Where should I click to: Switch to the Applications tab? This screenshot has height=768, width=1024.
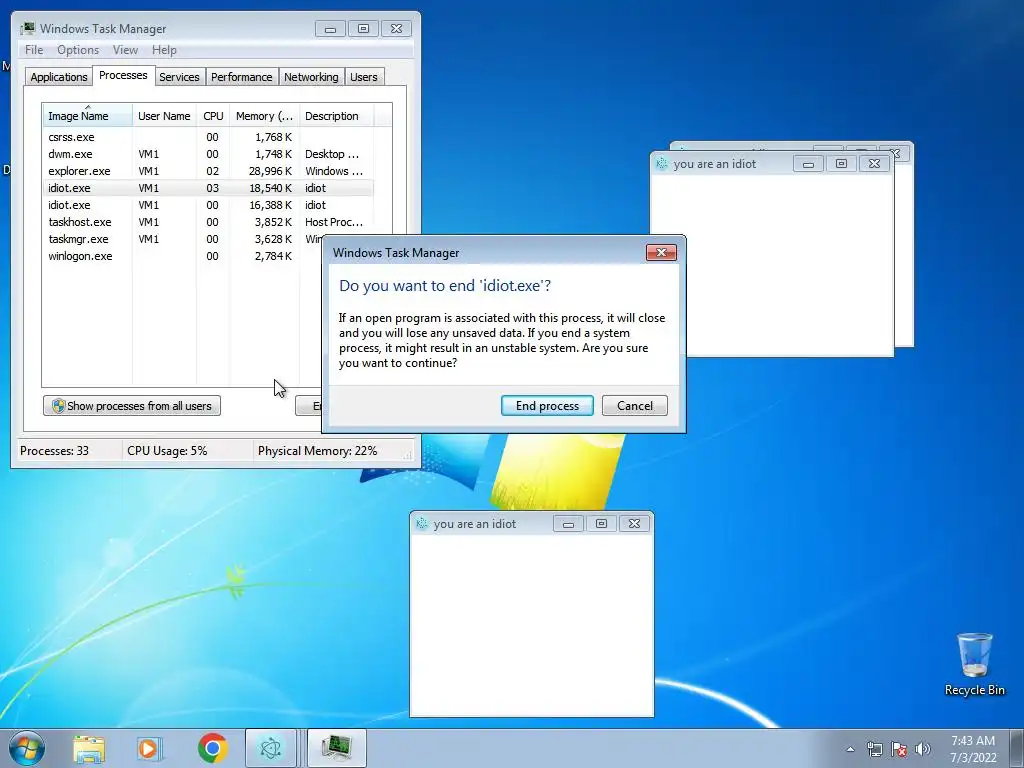point(59,76)
